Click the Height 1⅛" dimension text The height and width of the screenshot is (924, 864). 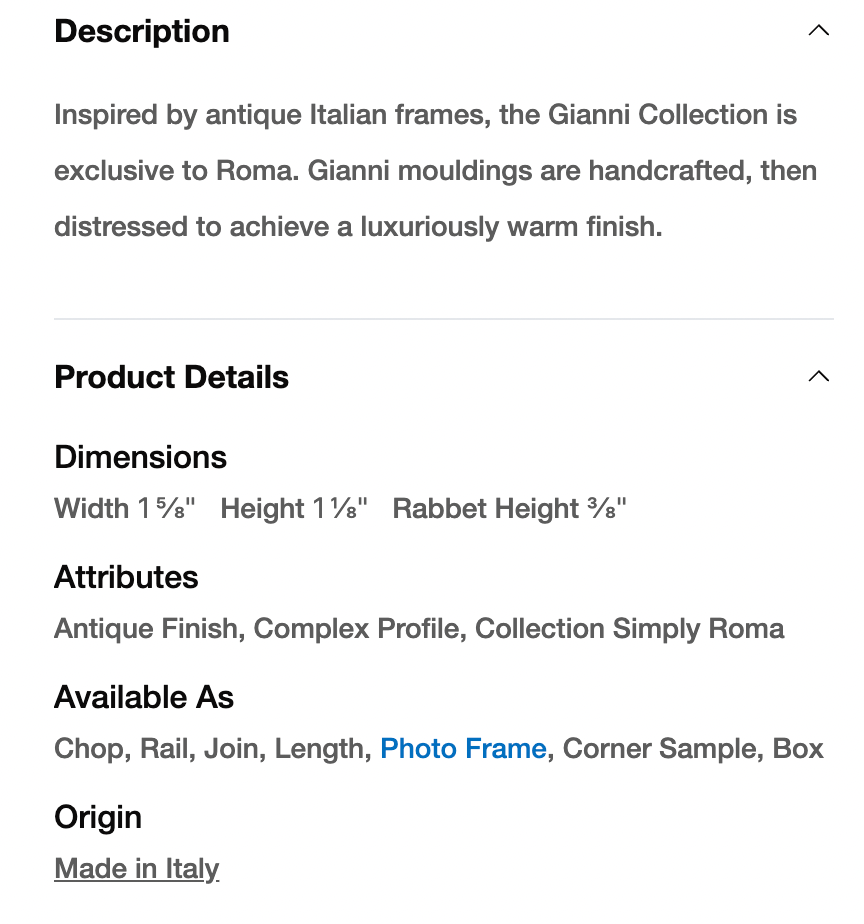294,508
